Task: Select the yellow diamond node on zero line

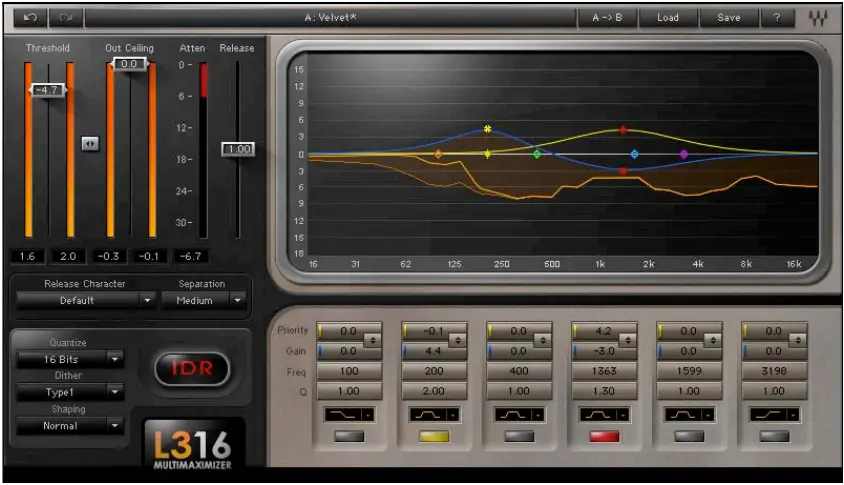Action: [487, 154]
